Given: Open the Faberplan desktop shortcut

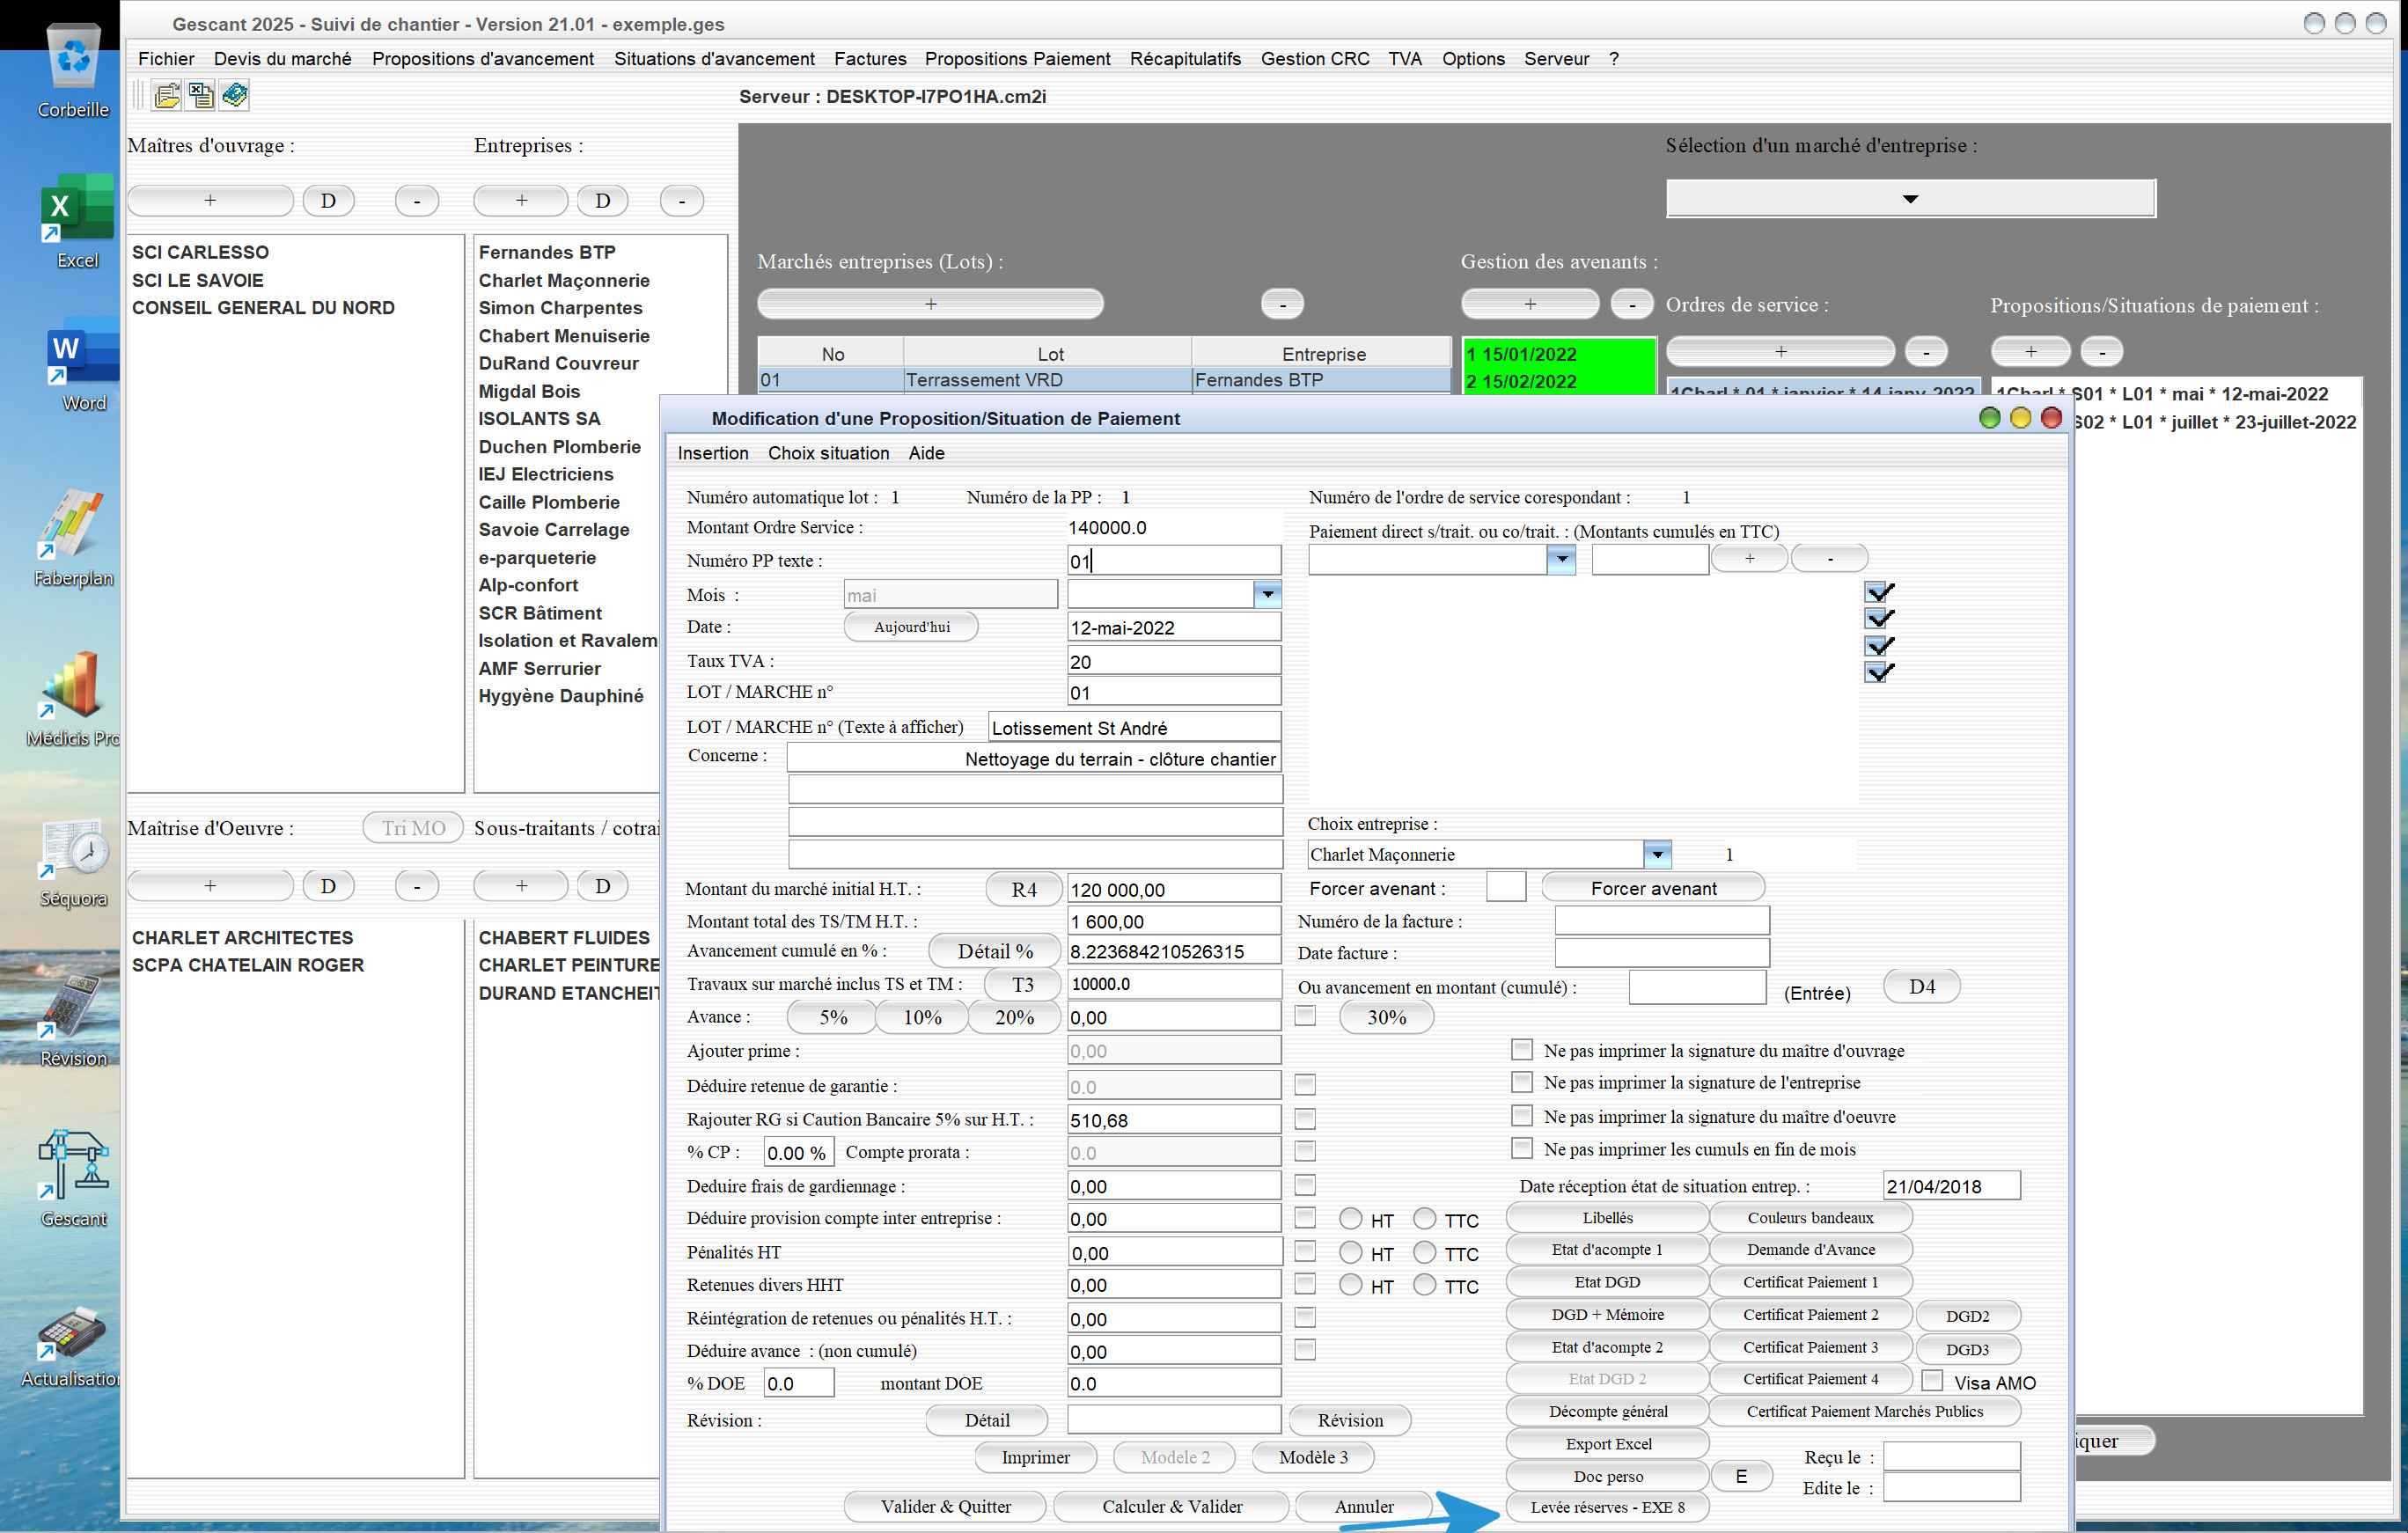Looking at the screenshot, I should [x=73, y=538].
